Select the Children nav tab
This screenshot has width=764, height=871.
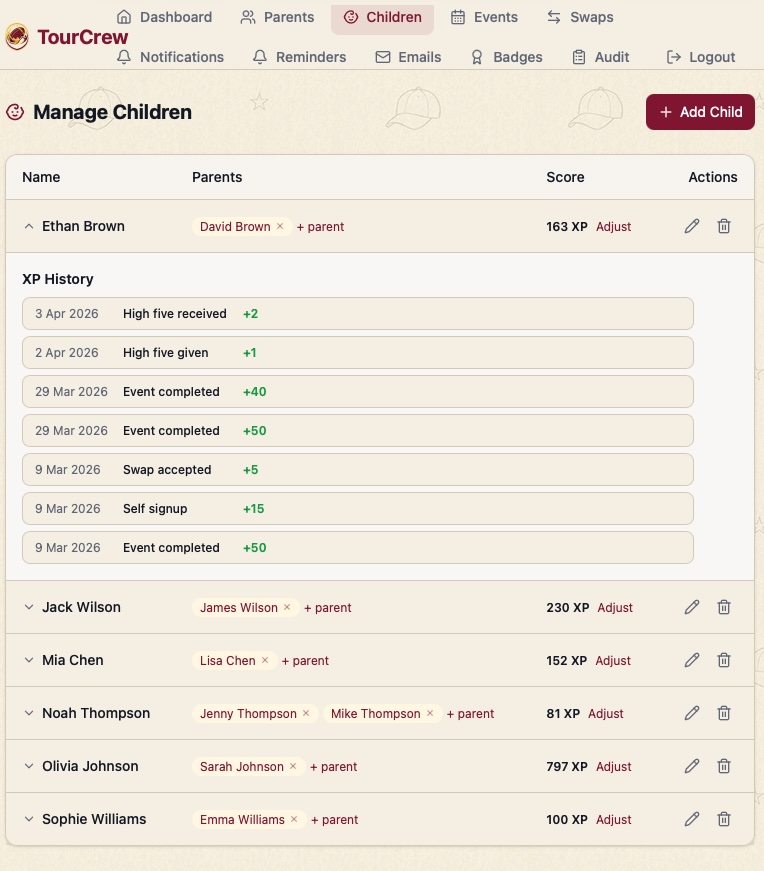(382, 17)
